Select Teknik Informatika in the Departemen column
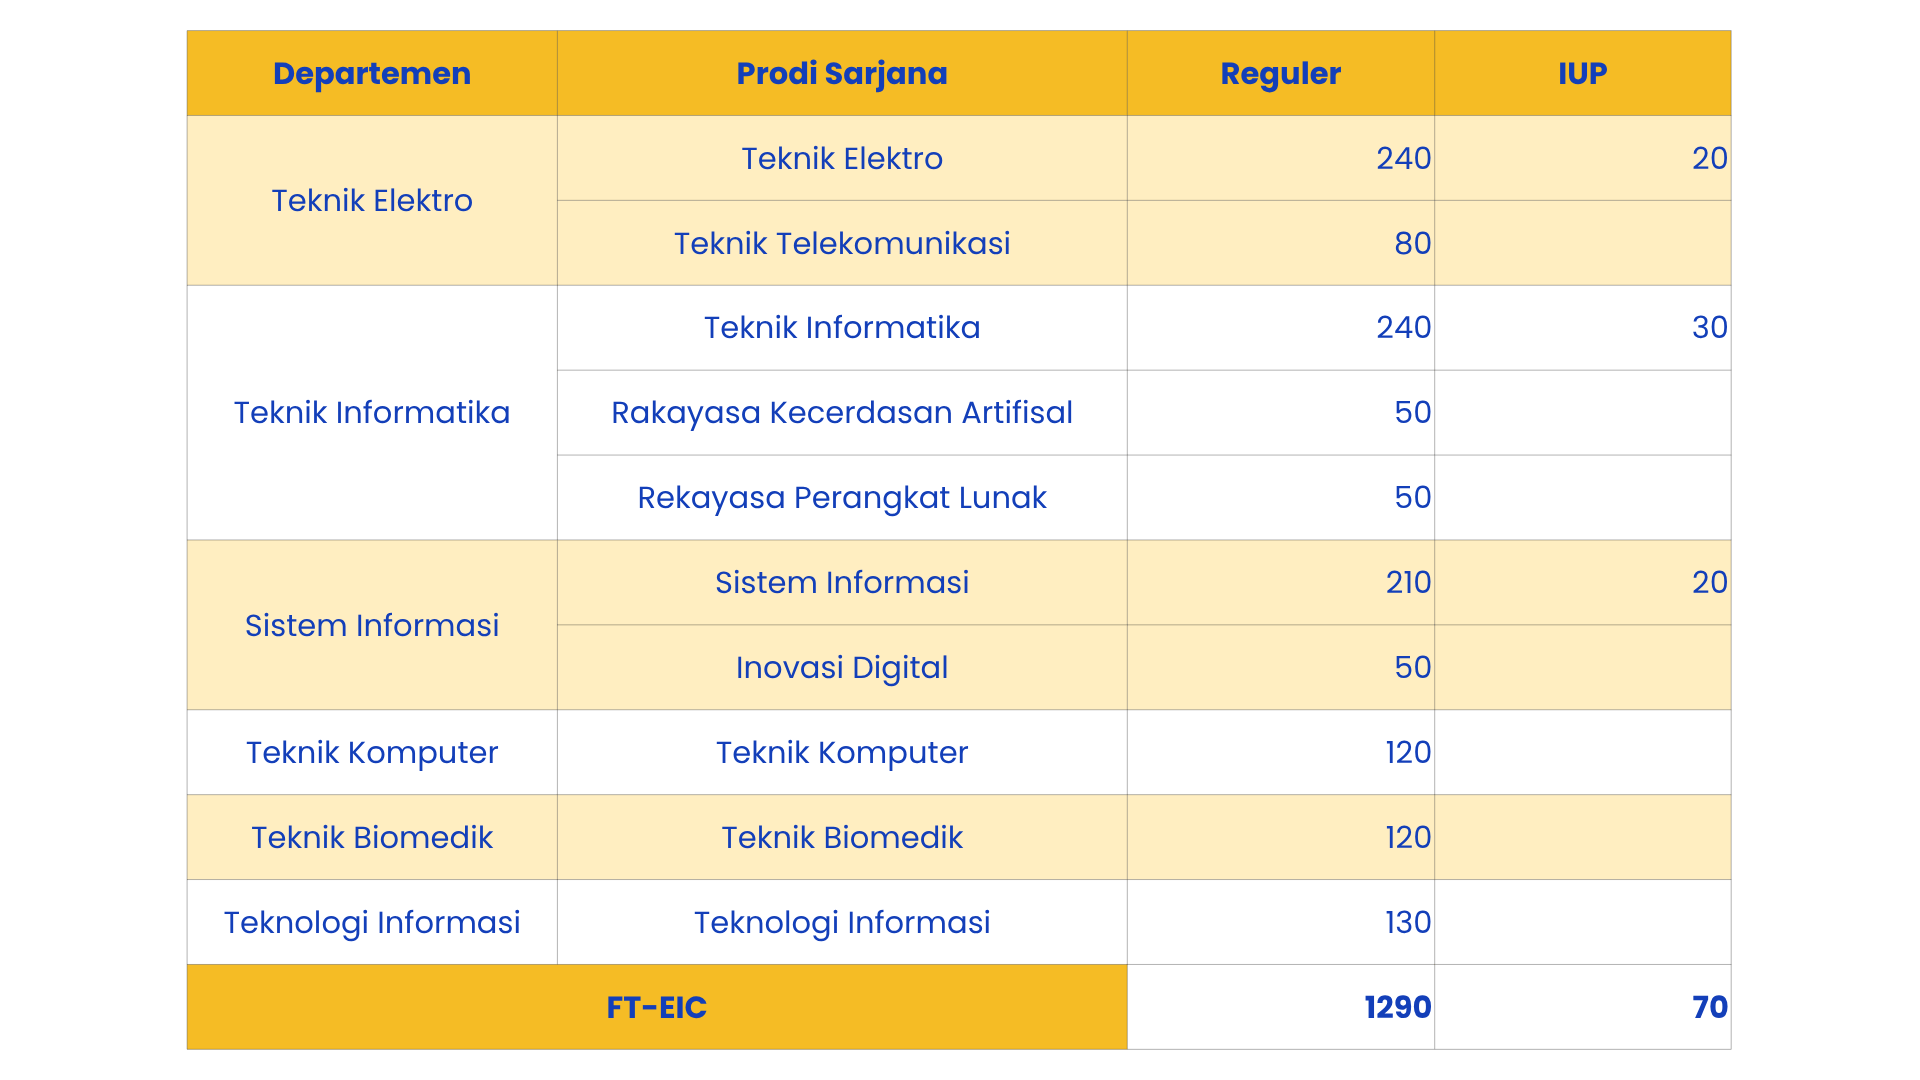 click(371, 413)
